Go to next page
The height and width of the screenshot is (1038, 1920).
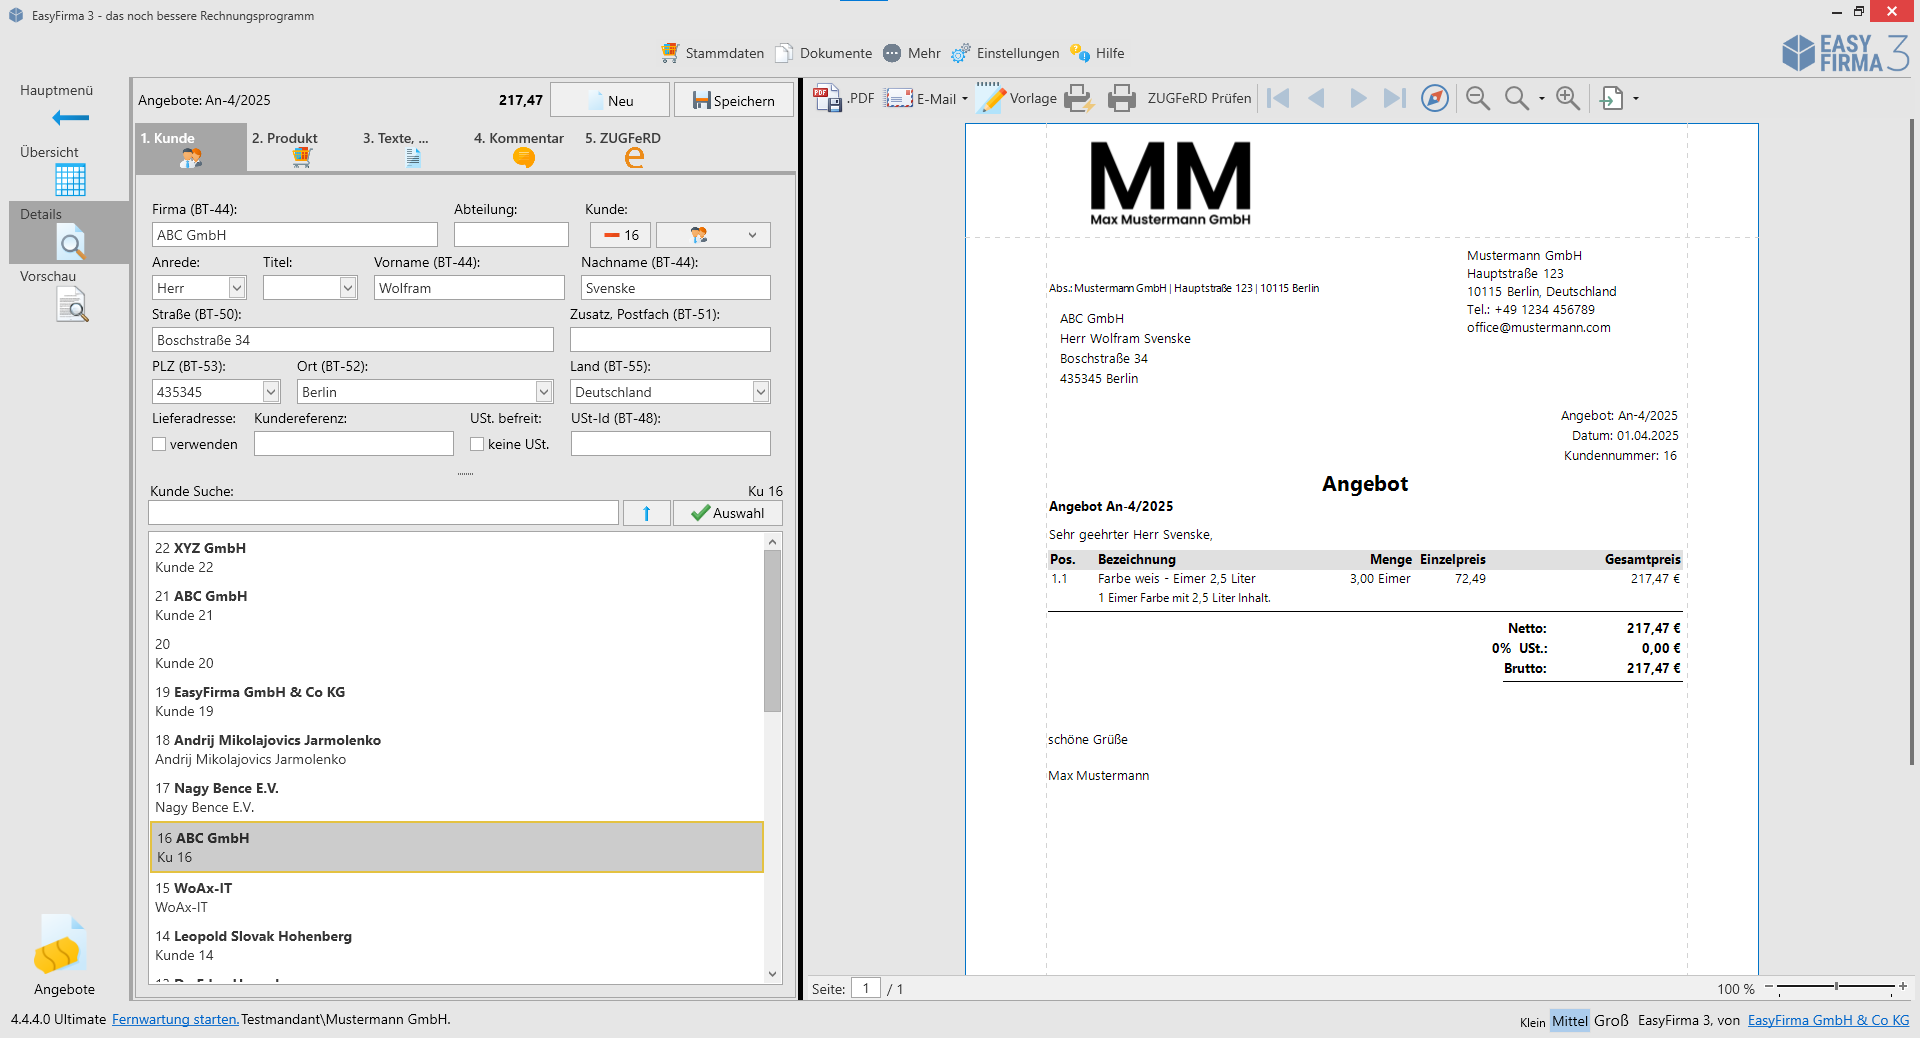[x=1358, y=98]
